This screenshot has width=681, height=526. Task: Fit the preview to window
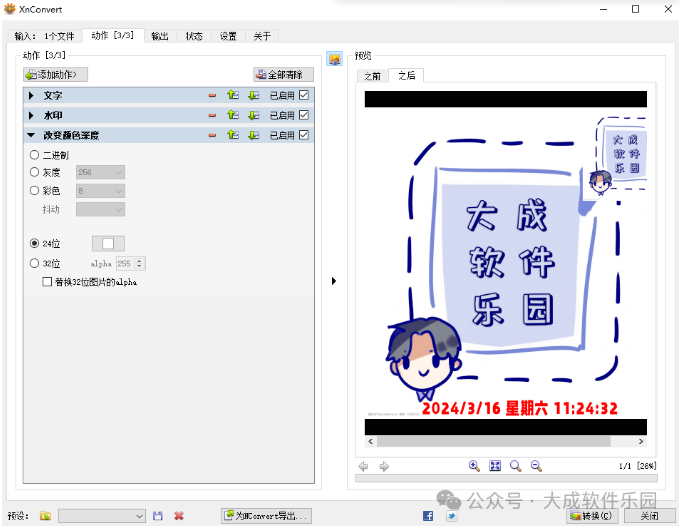coord(495,466)
